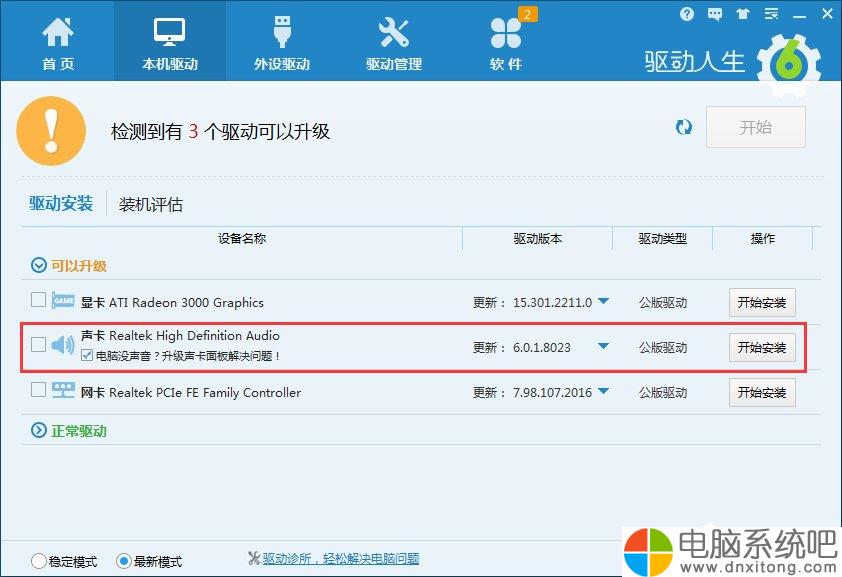Click the graphics card GAME icon
The width and height of the screenshot is (842, 577).
tap(63, 300)
